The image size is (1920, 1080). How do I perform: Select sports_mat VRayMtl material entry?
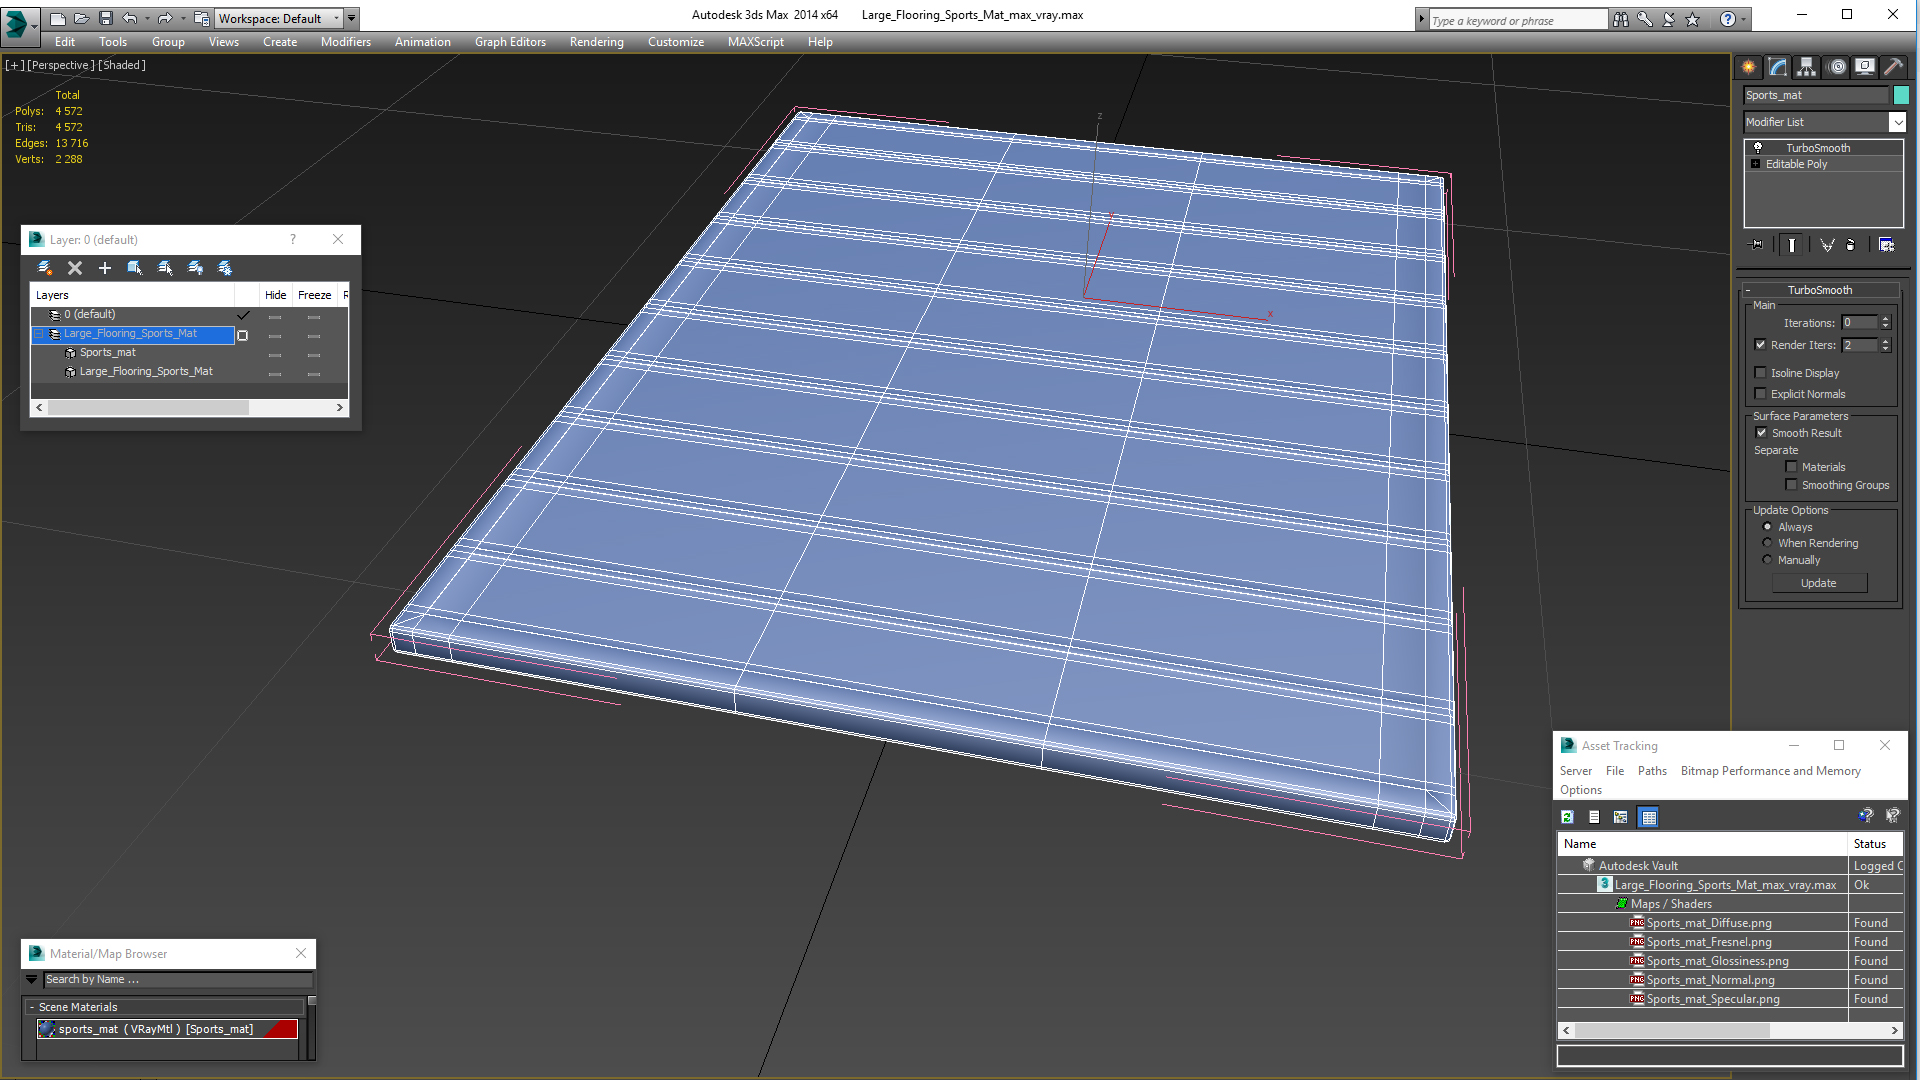pyautogui.click(x=167, y=1029)
